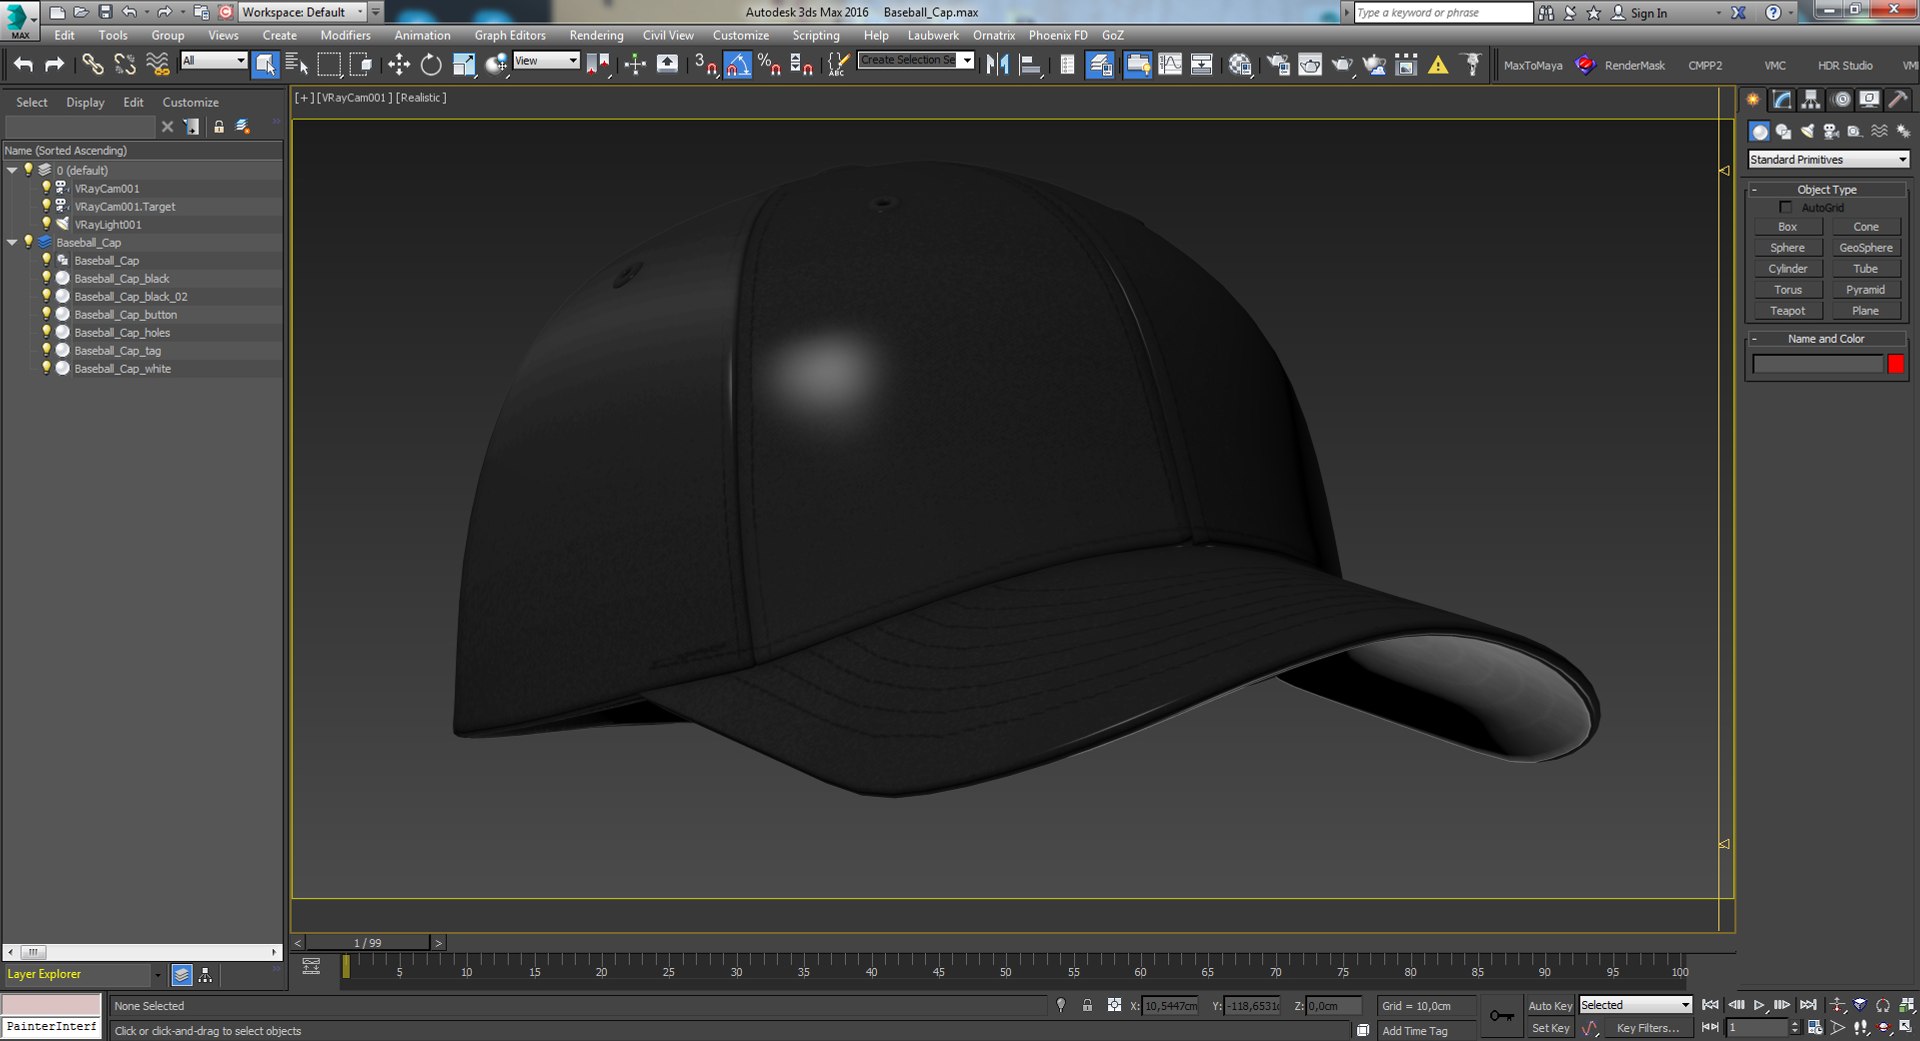Open the Curve Editor icon
Image resolution: width=1920 pixels, height=1041 pixels.
1170,65
